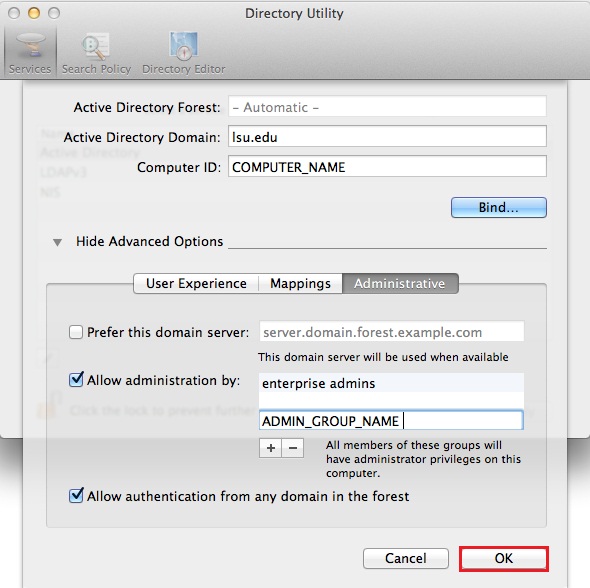Collapse the Hide Advanced Options disclosure triangle
Viewport: 590px width, 588px height.
[57, 242]
